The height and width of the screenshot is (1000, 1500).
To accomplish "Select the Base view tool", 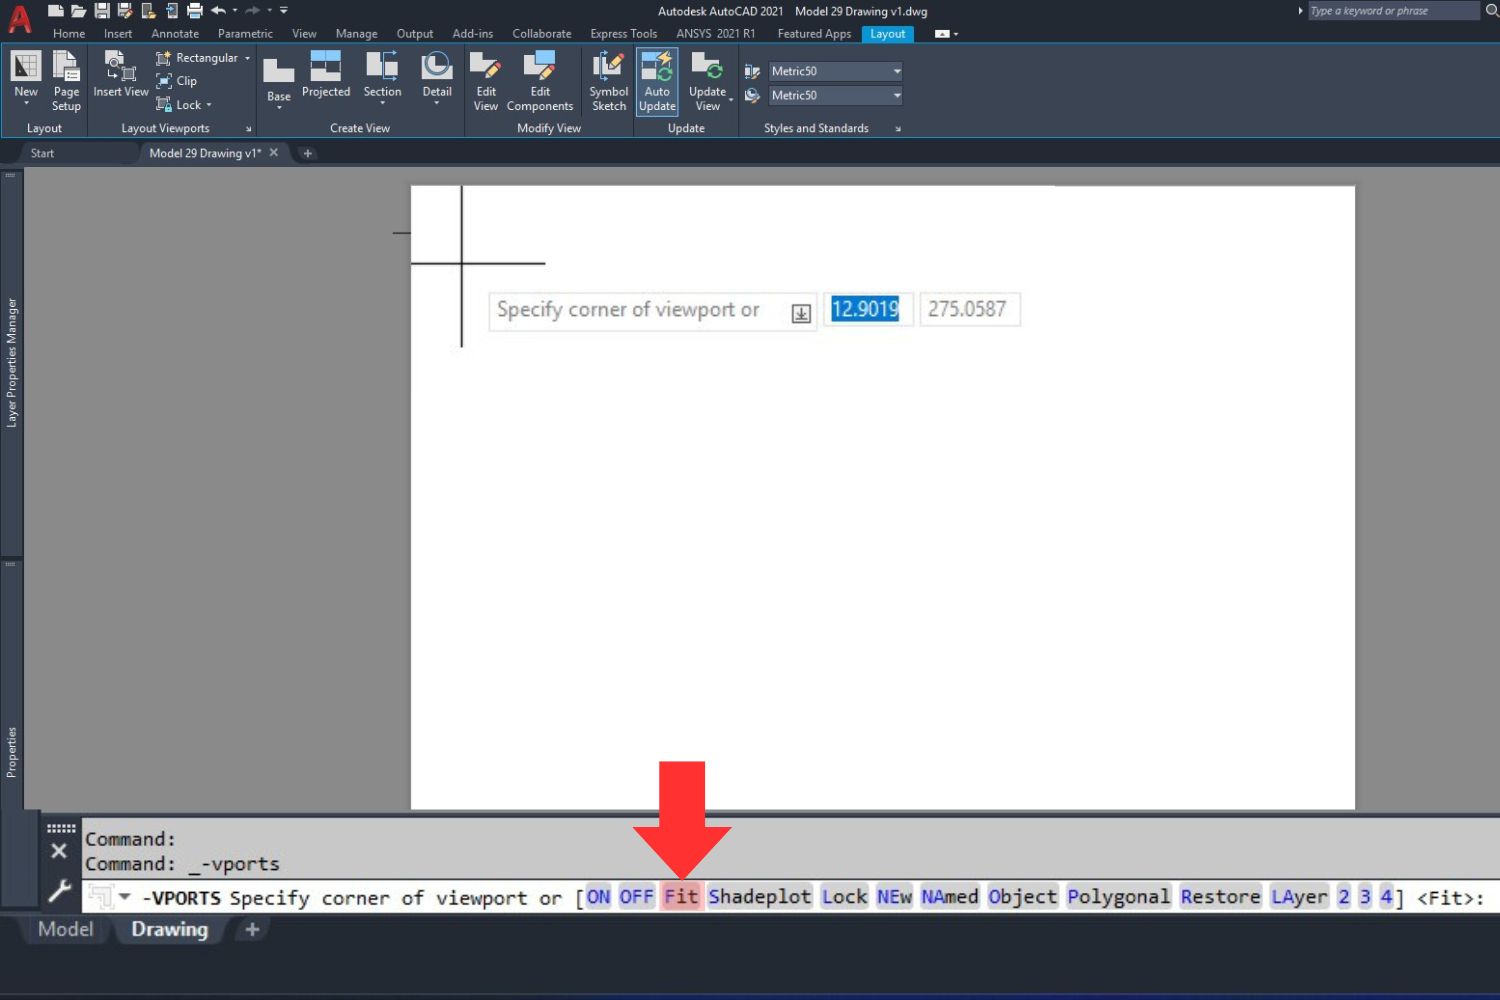I will click(x=278, y=80).
